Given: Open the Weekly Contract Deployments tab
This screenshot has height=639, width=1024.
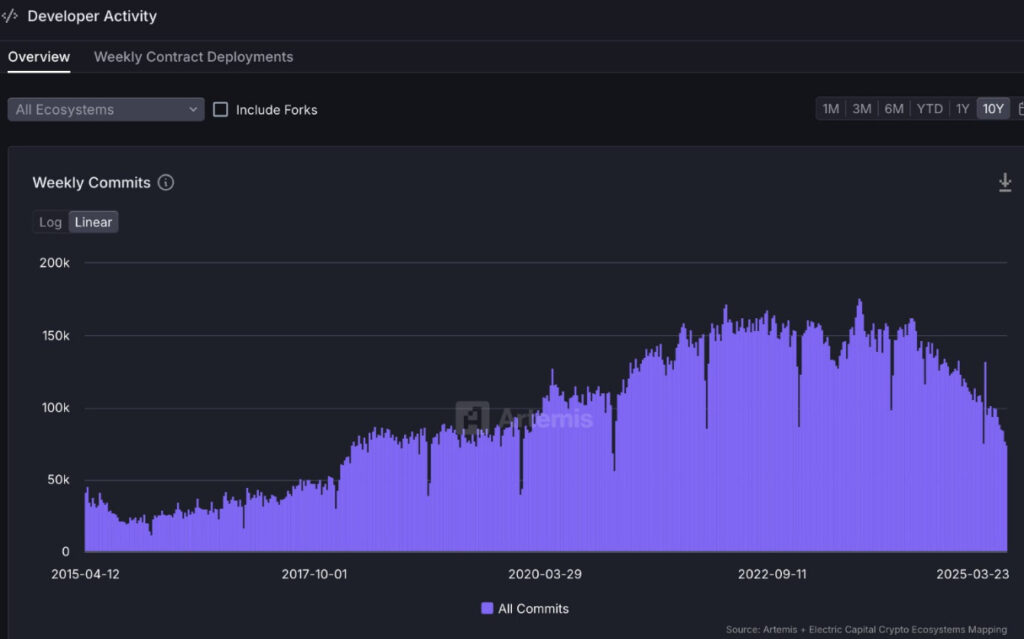Looking at the screenshot, I should click(x=193, y=57).
